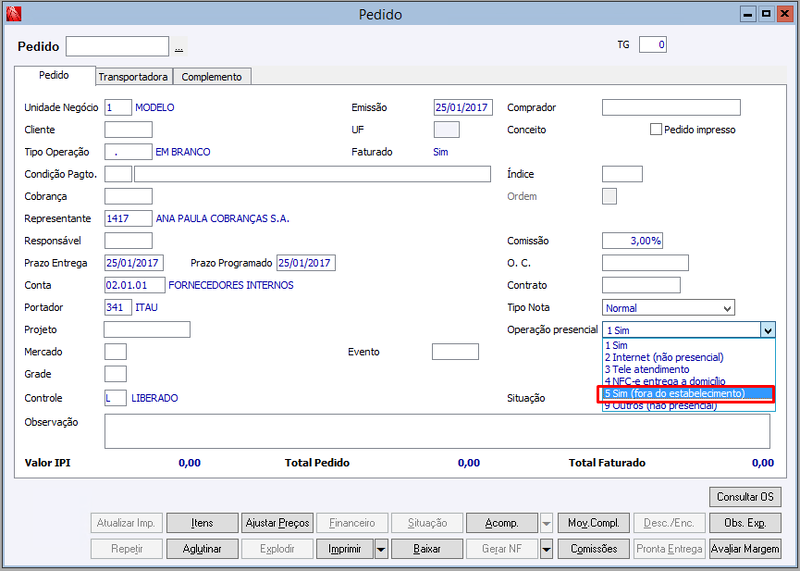Click the Avaliar Margem button
The image size is (800, 571).
click(745, 549)
